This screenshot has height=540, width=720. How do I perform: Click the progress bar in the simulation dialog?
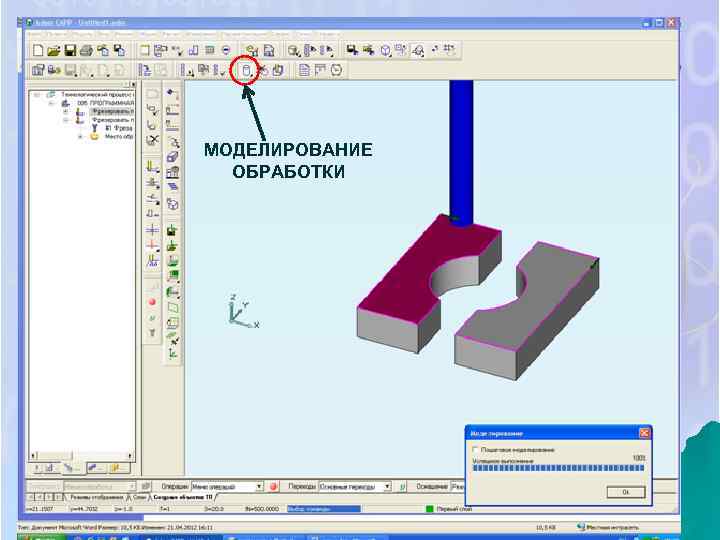[x=558, y=468]
